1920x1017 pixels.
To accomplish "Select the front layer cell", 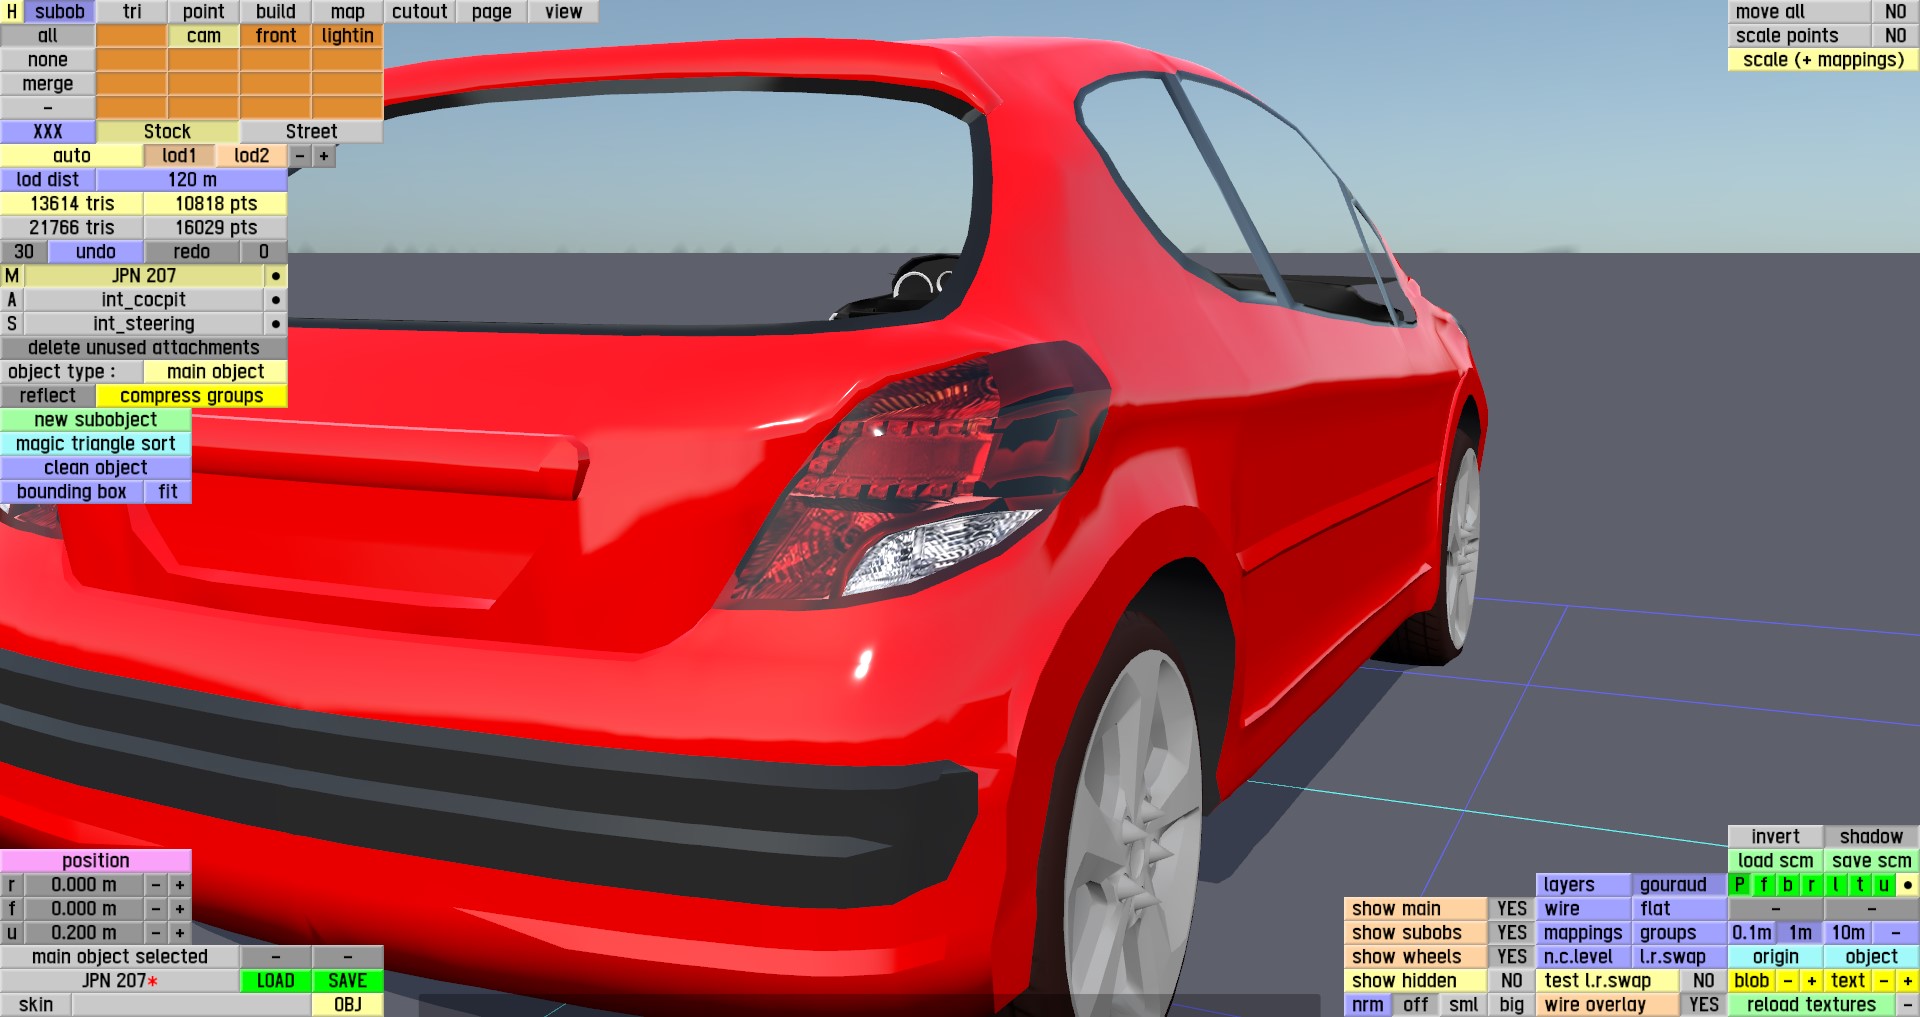I will pos(276,36).
